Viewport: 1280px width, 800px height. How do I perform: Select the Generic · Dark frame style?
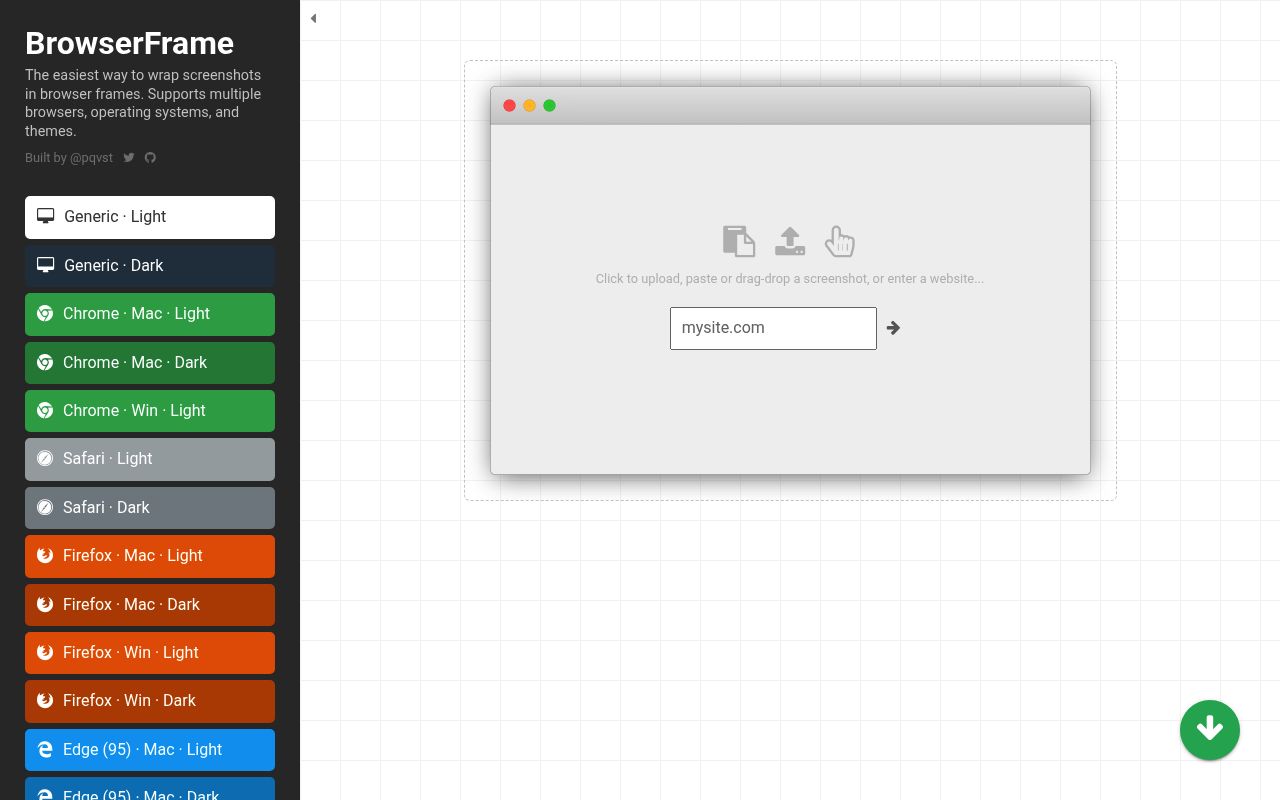click(150, 265)
